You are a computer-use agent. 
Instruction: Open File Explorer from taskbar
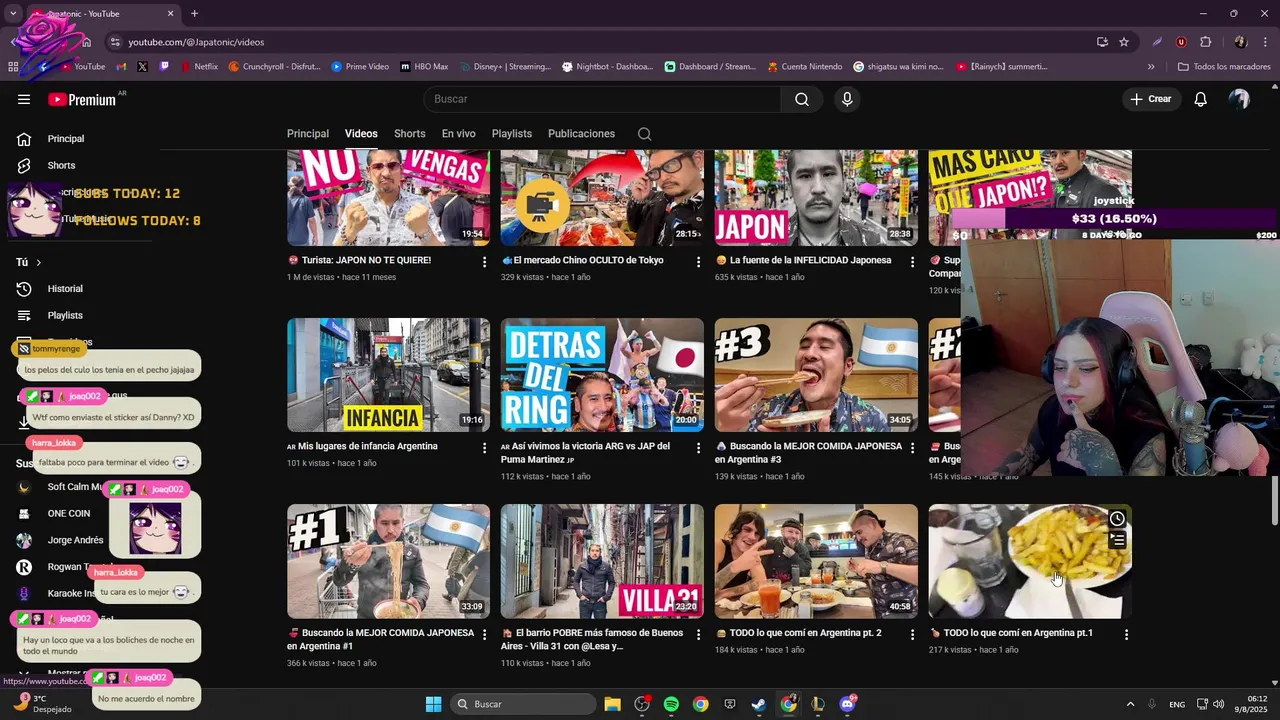[x=612, y=704]
